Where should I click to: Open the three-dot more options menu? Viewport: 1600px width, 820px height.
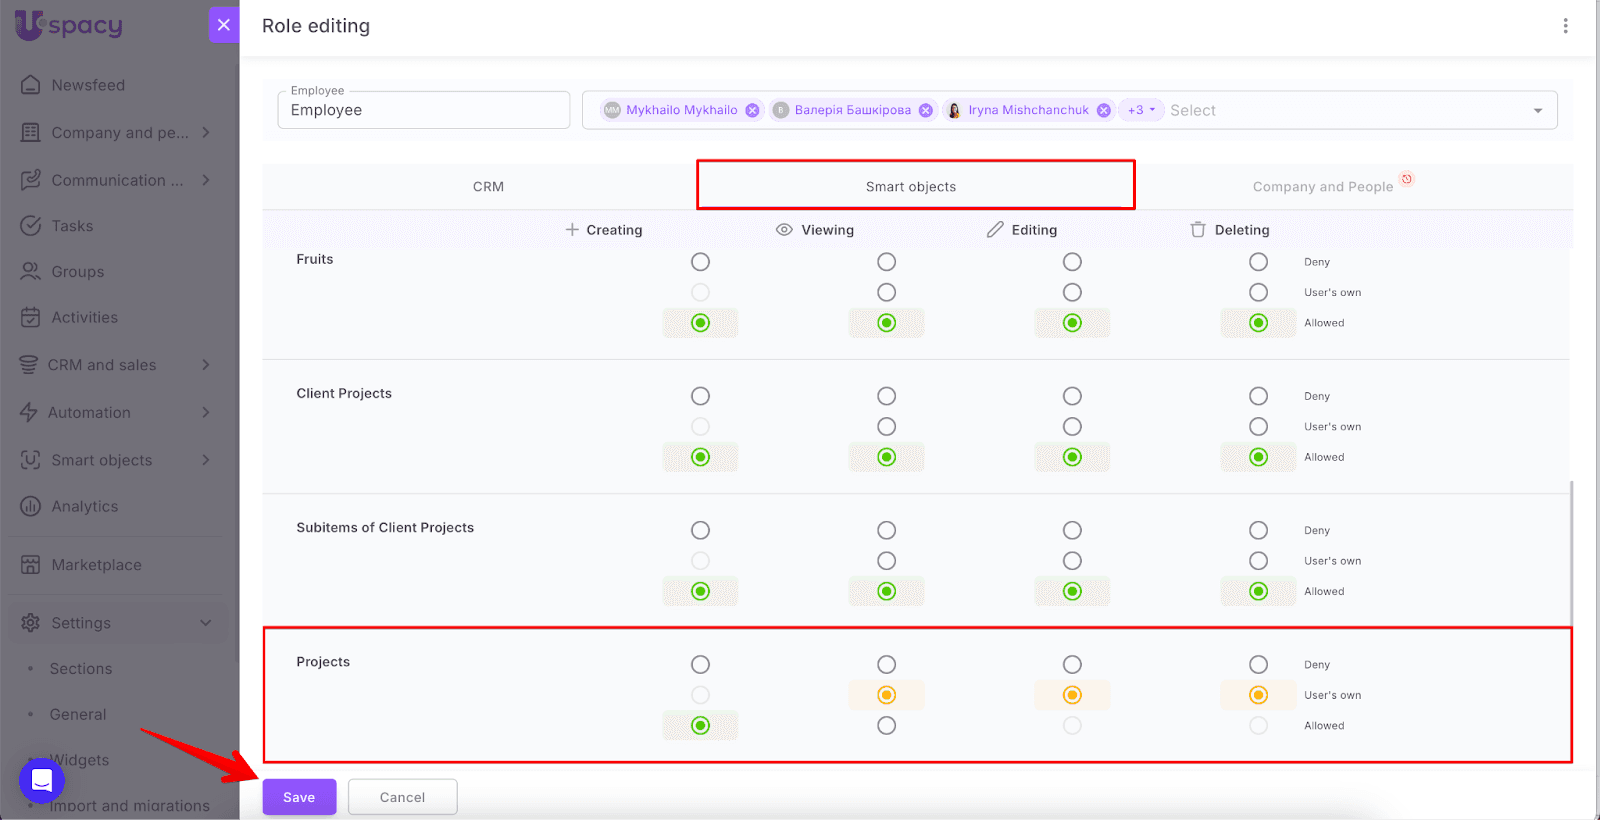click(x=1565, y=26)
